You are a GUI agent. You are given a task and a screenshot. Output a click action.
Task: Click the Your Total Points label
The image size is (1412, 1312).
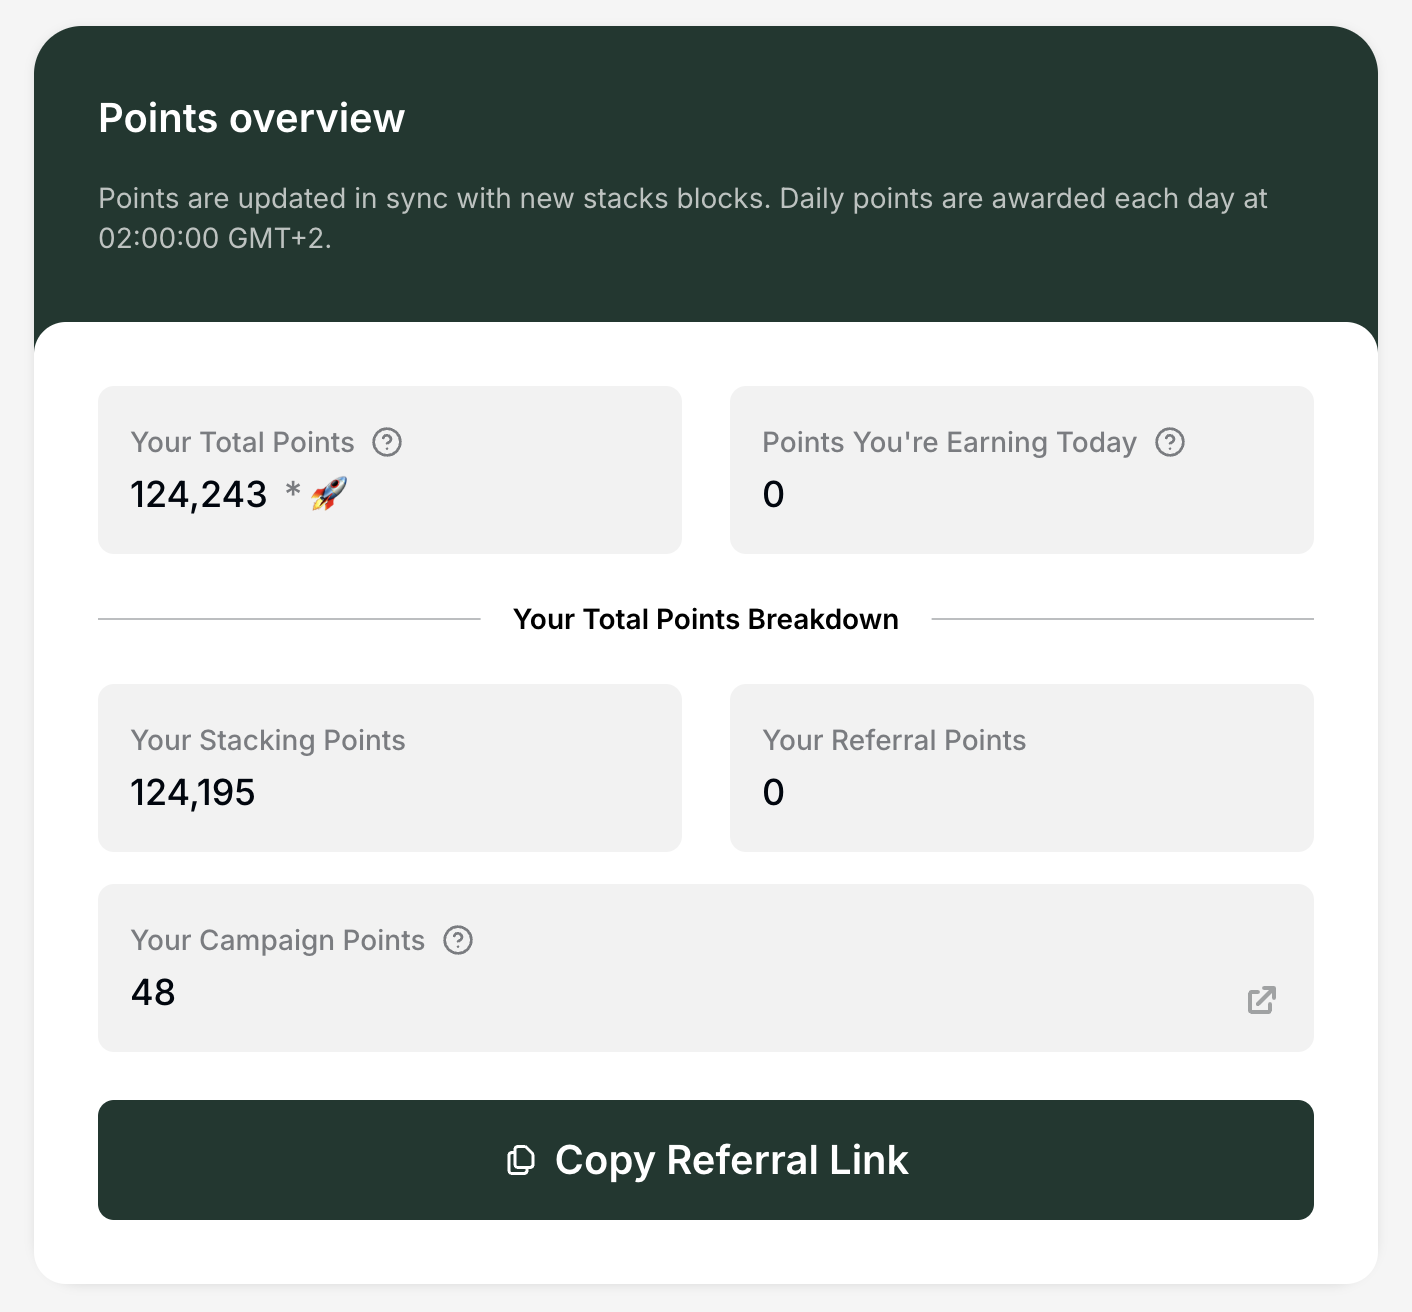pos(243,442)
